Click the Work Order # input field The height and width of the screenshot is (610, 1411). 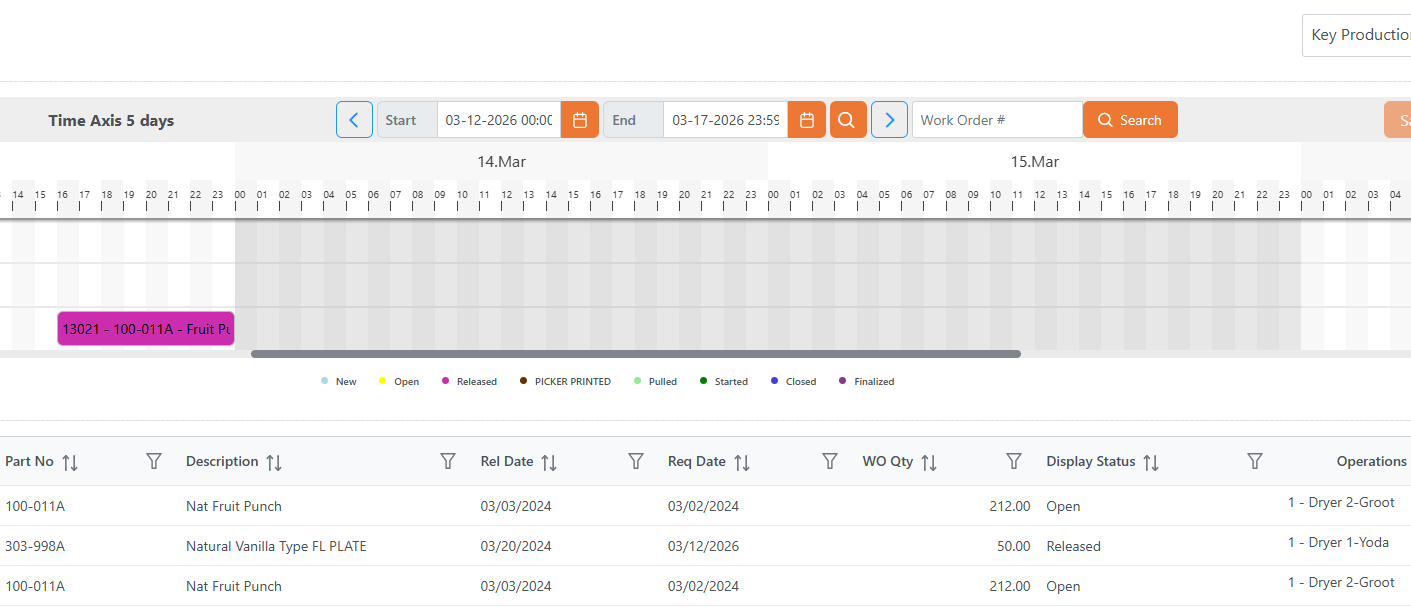996,120
